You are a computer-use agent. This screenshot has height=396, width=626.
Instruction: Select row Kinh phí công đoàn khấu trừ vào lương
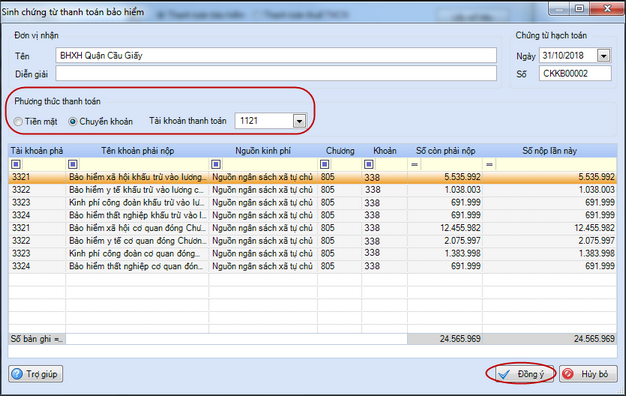(x=313, y=203)
